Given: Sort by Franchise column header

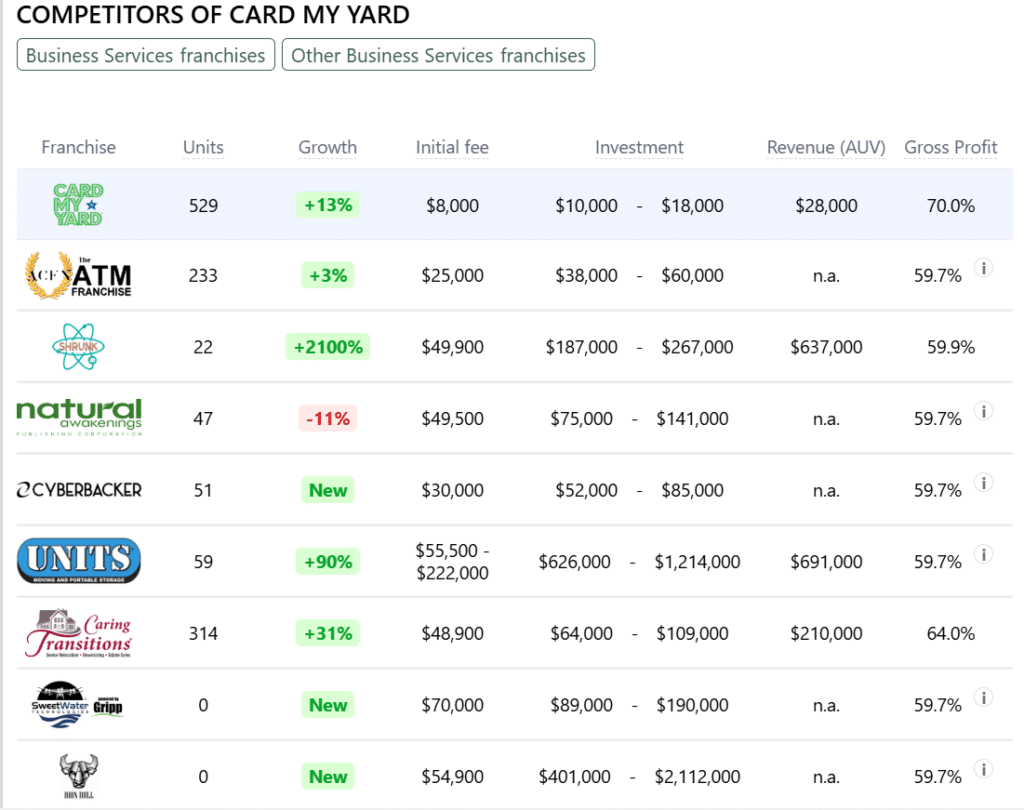Looking at the screenshot, I should pos(78,147).
